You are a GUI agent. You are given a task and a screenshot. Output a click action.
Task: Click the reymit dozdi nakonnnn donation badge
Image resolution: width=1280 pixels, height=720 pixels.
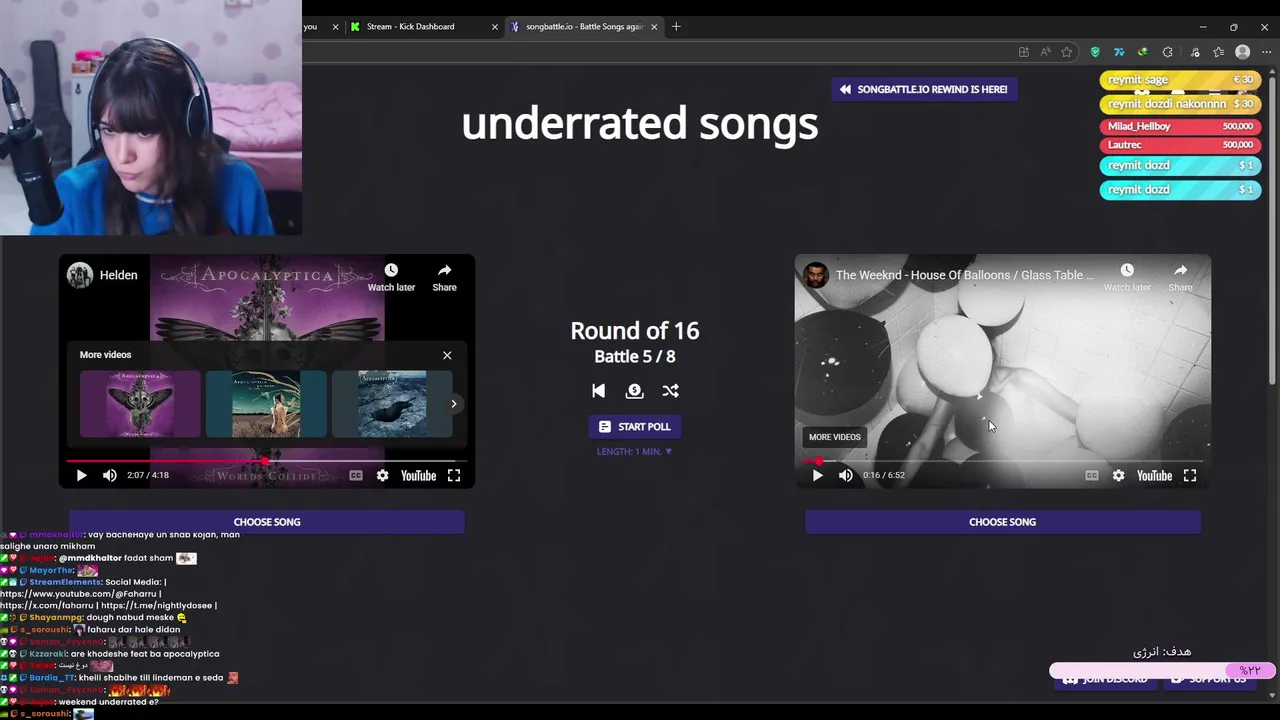coord(1180,104)
